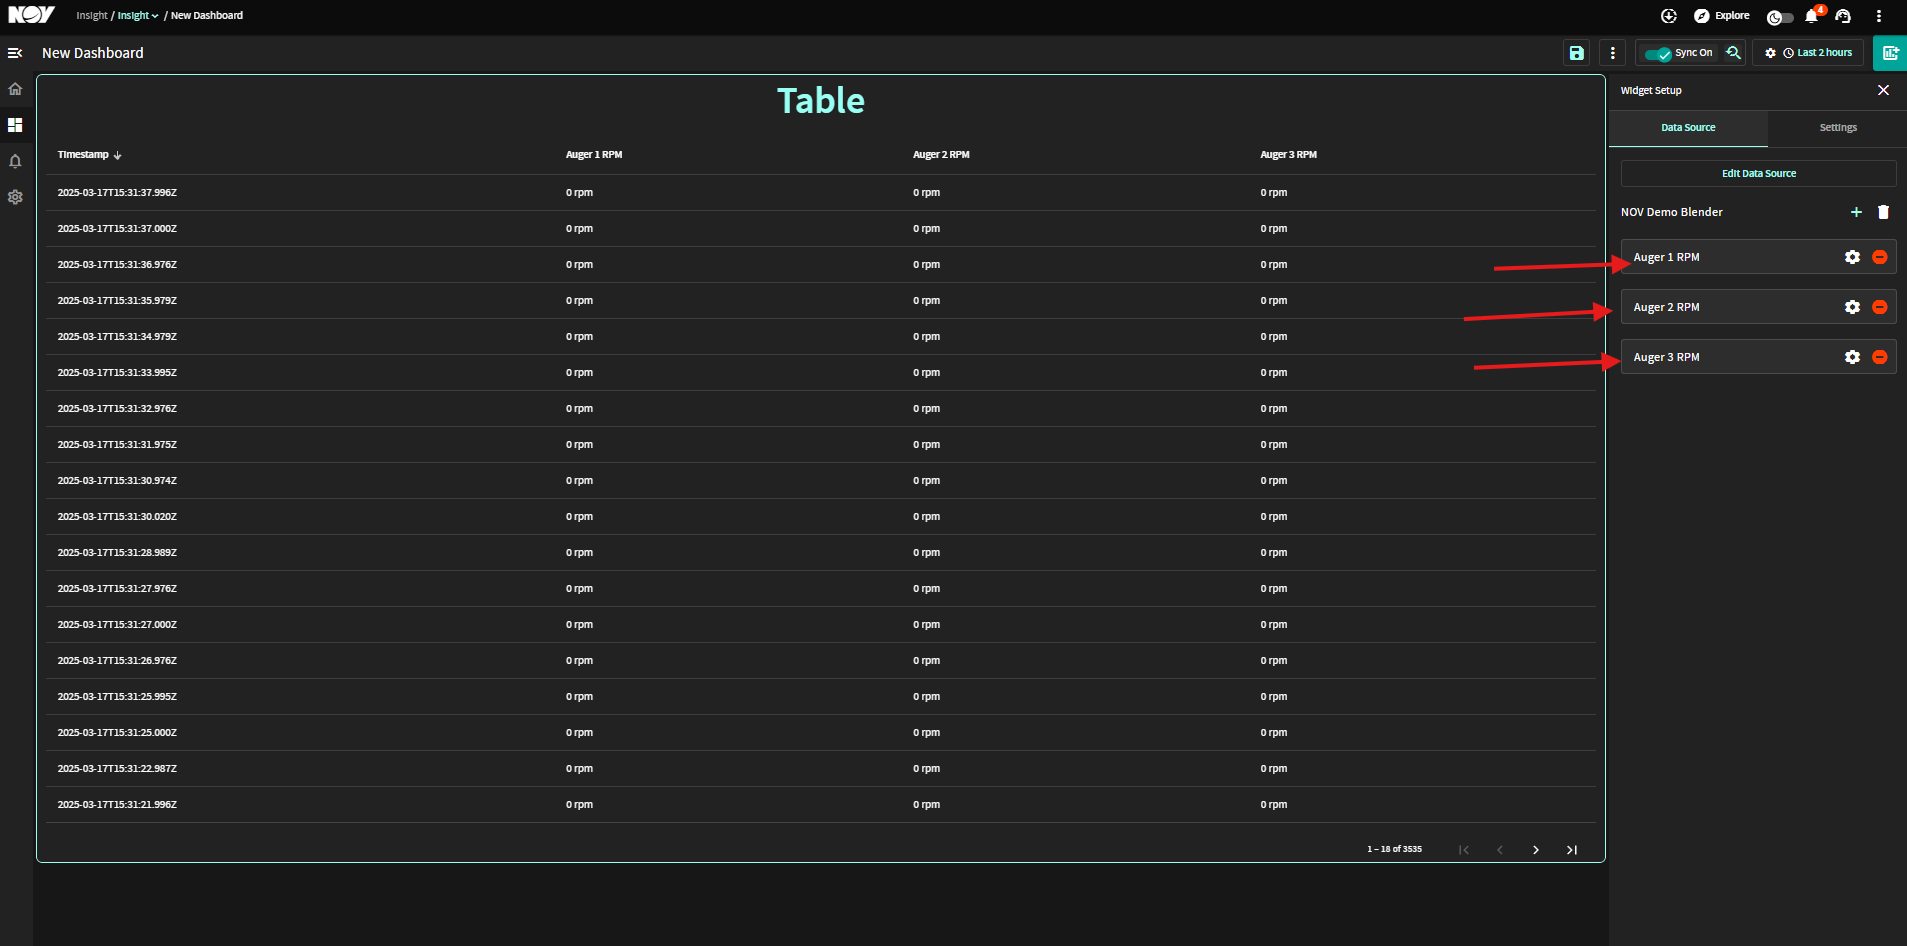
Task: Open time range settings gear
Action: point(1771,53)
